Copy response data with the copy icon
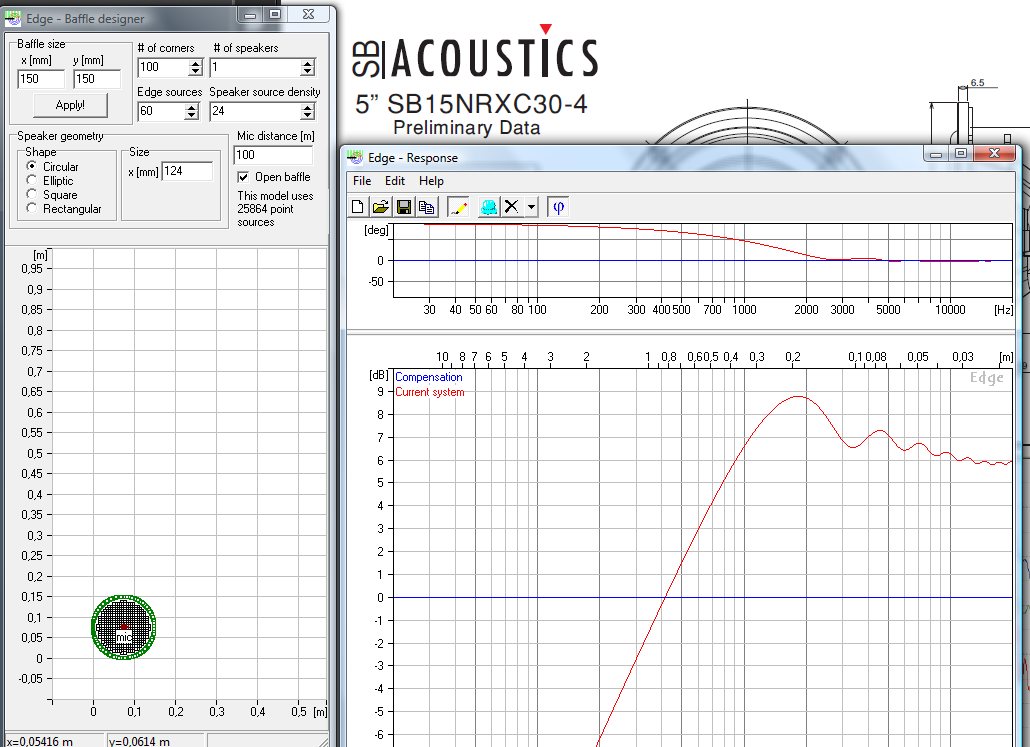This screenshot has width=1030, height=747. point(427,208)
